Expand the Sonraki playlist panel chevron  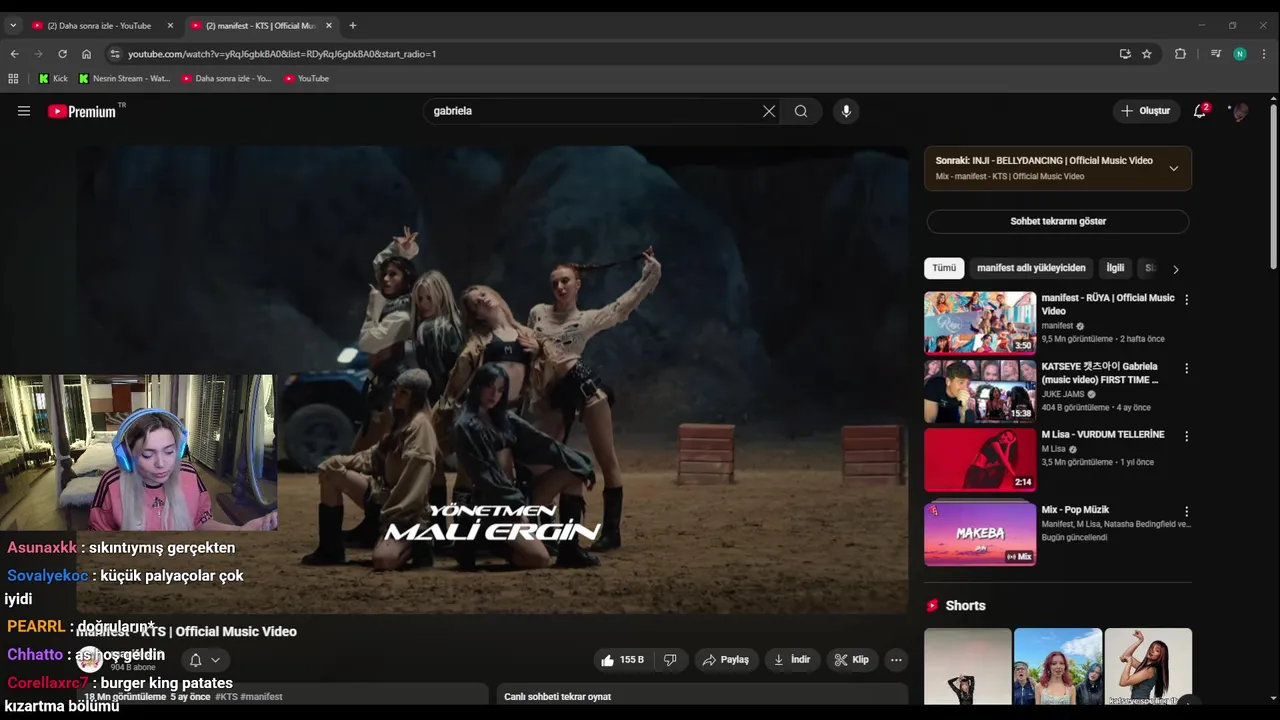(x=1174, y=168)
